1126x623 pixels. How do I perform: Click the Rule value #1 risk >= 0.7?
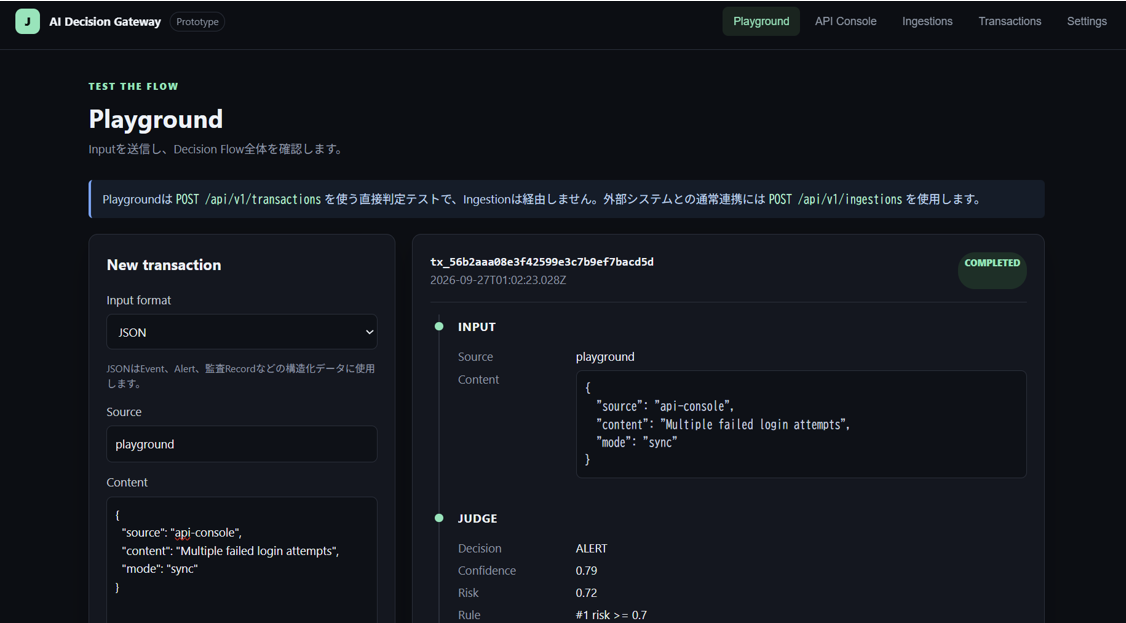click(611, 615)
